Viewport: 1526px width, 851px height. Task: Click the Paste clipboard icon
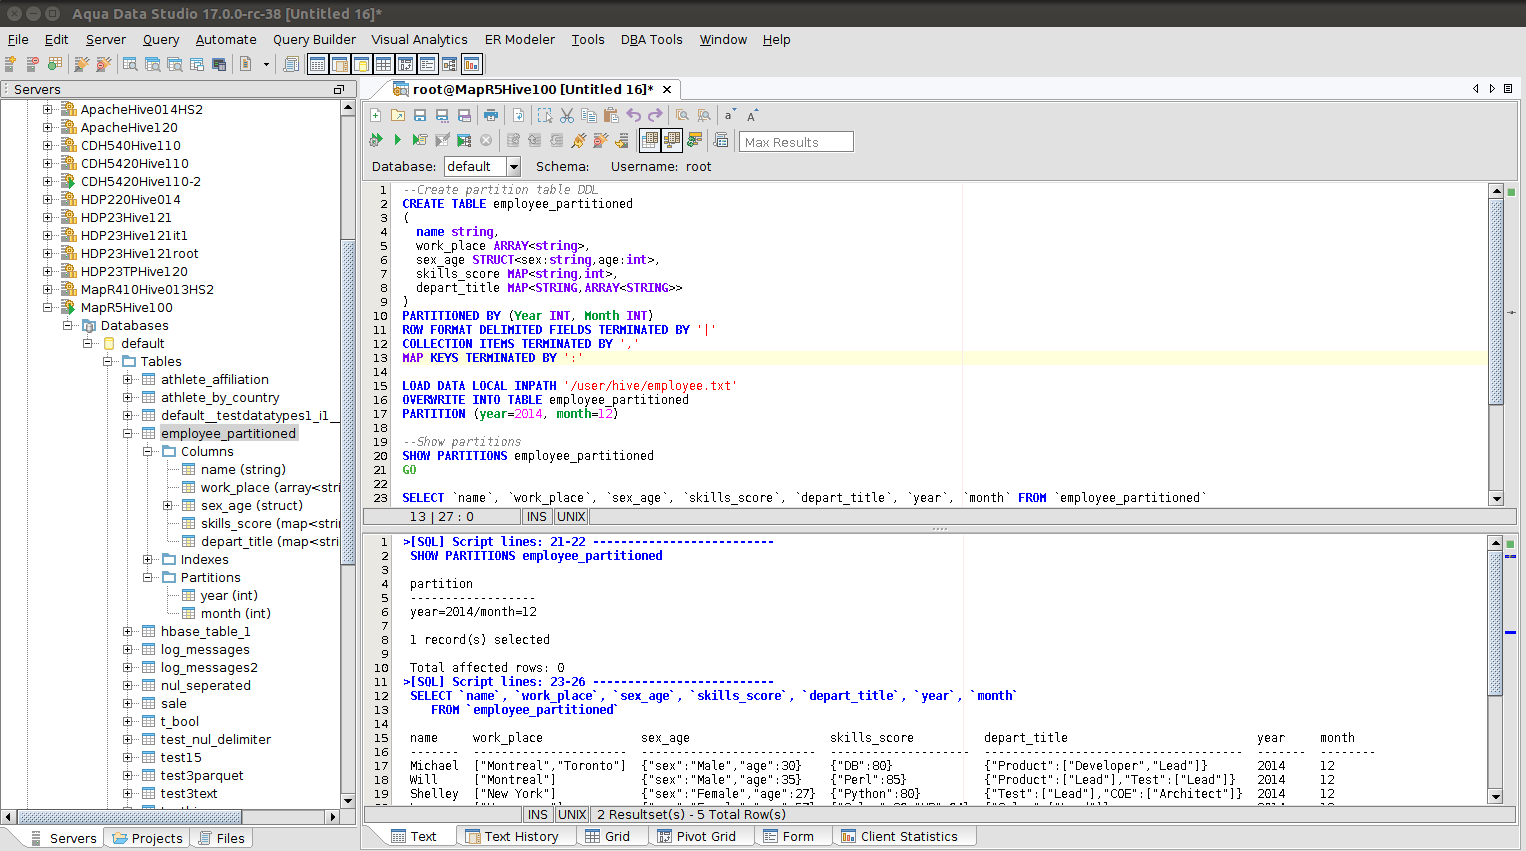coord(610,116)
